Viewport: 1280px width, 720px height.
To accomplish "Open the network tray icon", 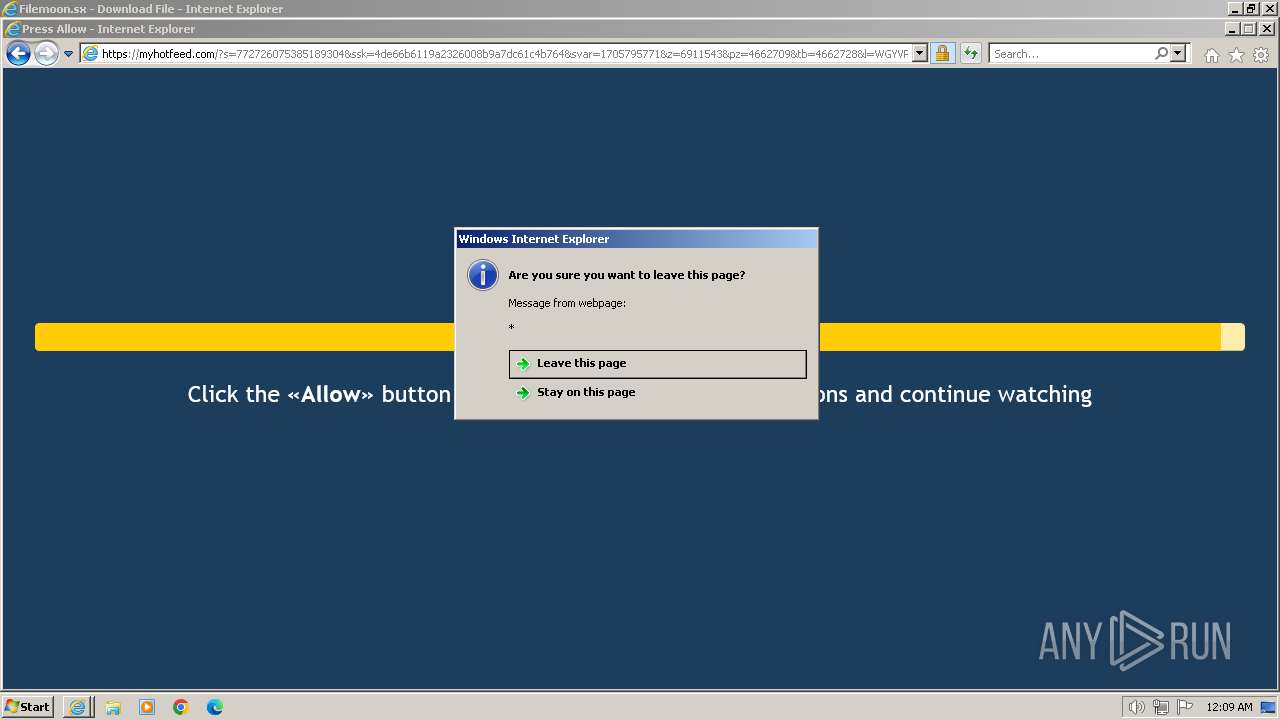I will click(1161, 707).
